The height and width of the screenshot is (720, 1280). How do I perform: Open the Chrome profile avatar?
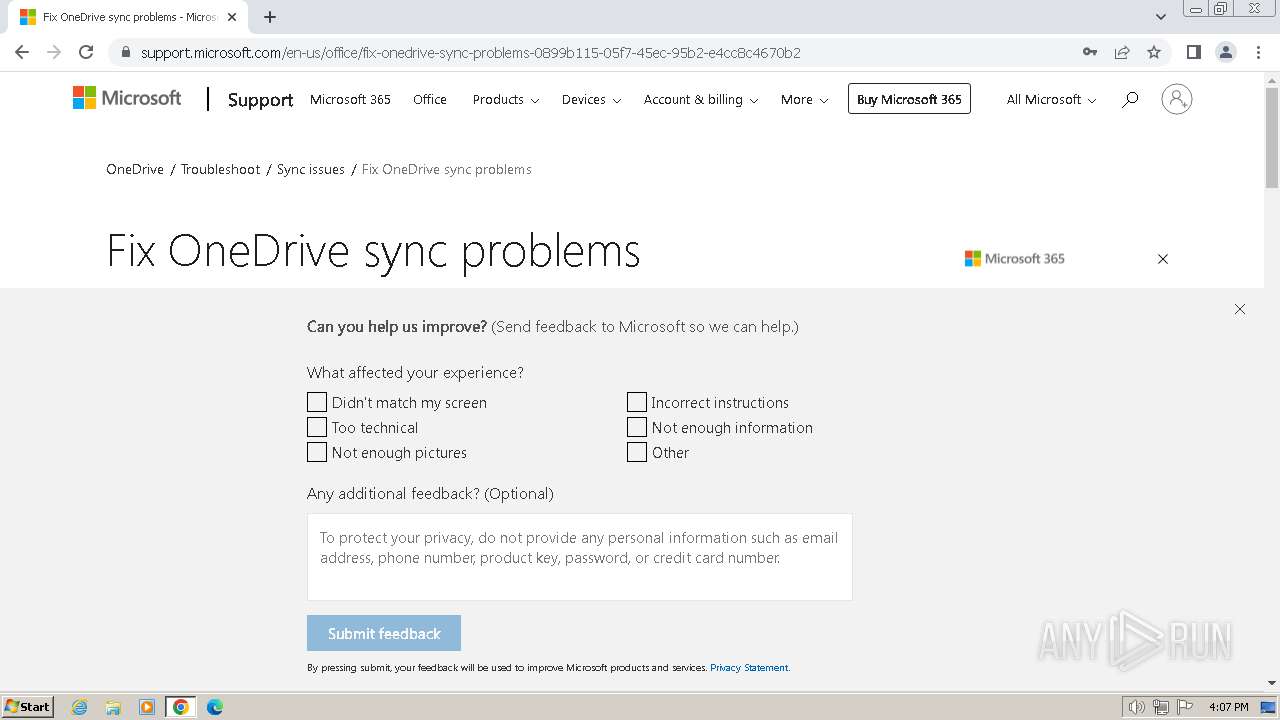pos(1226,52)
